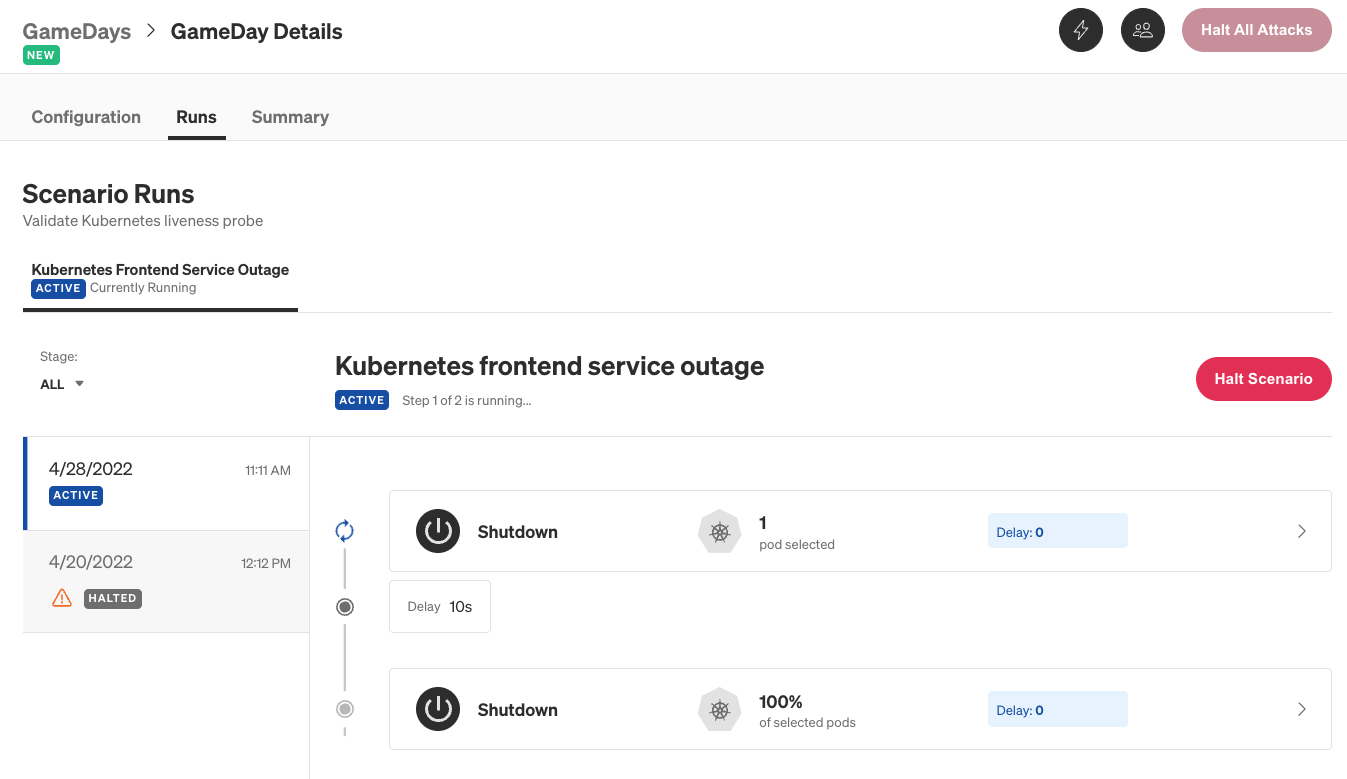The width and height of the screenshot is (1347, 779).
Task: Click Kubernetes icon beside 1 pod selected
Action: 719,532
